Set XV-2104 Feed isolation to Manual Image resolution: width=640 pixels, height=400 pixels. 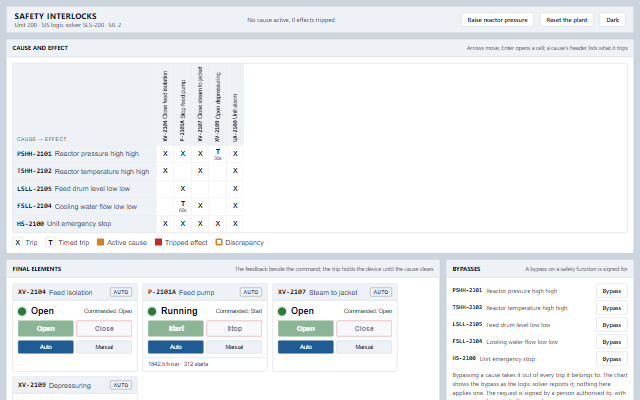(104, 347)
